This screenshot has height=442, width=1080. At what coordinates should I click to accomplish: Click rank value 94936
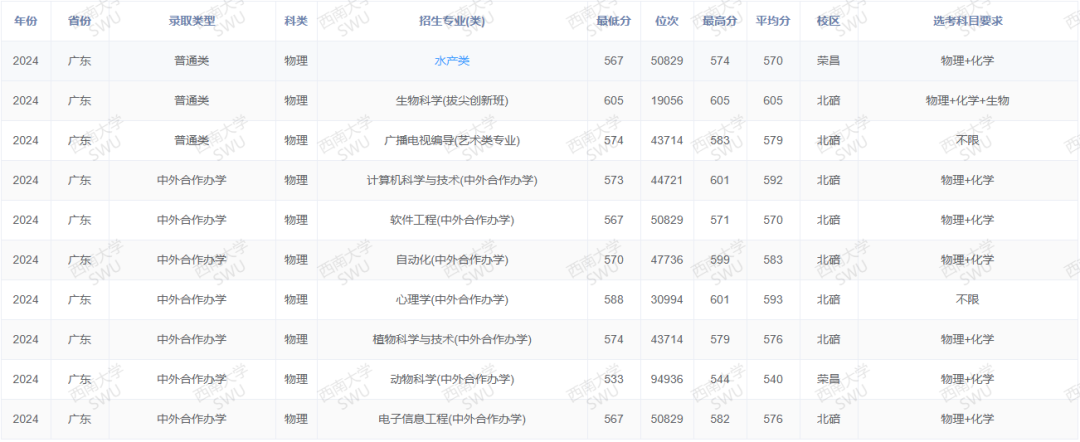[x=667, y=379]
